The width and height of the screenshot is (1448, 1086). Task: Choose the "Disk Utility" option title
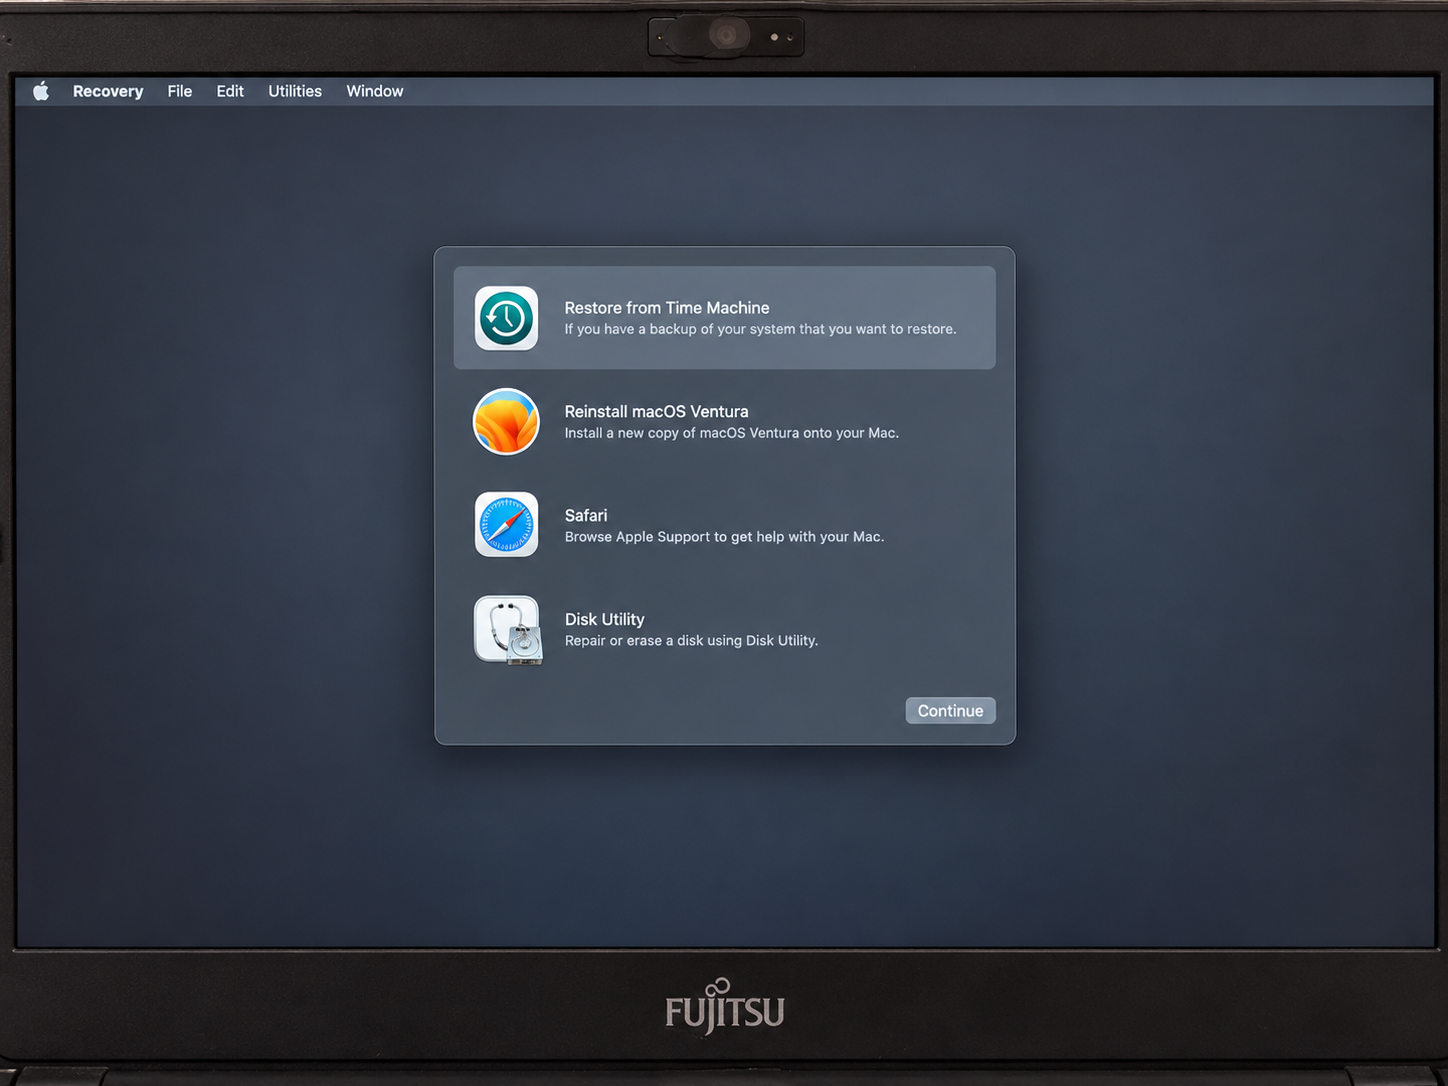point(605,620)
